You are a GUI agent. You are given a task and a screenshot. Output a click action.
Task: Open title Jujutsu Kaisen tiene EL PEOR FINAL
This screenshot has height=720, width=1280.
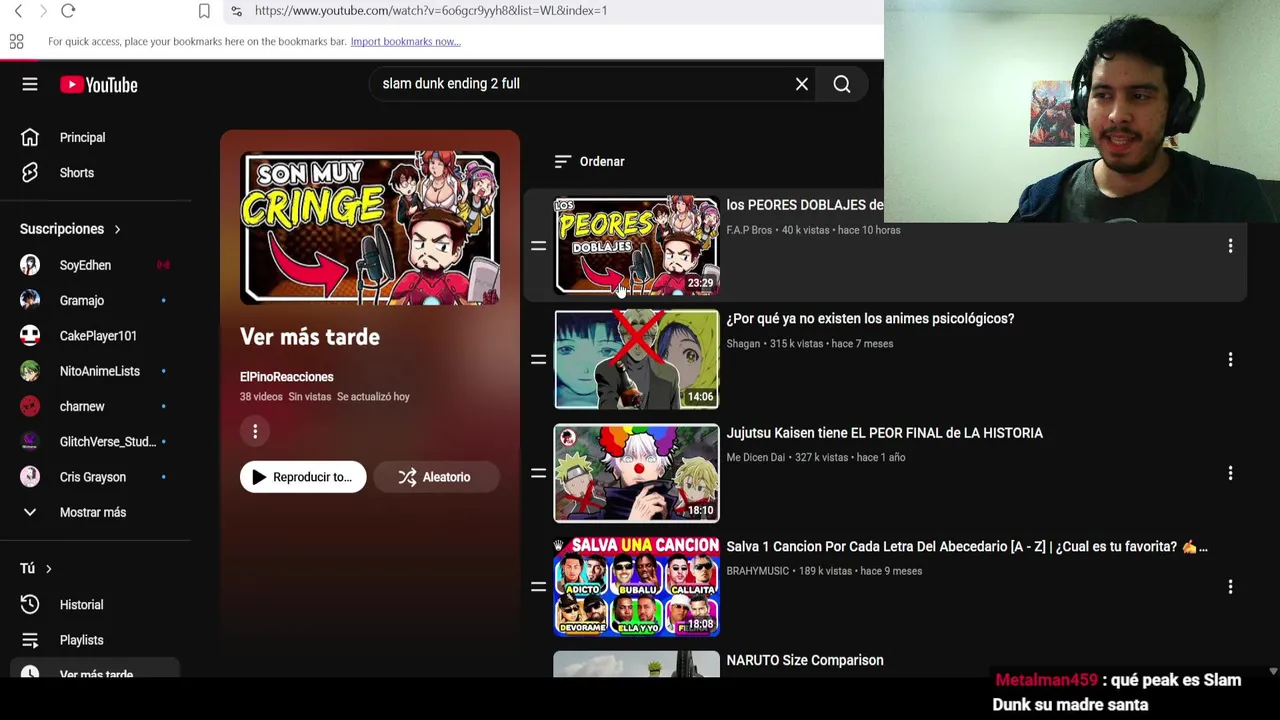tap(885, 433)
